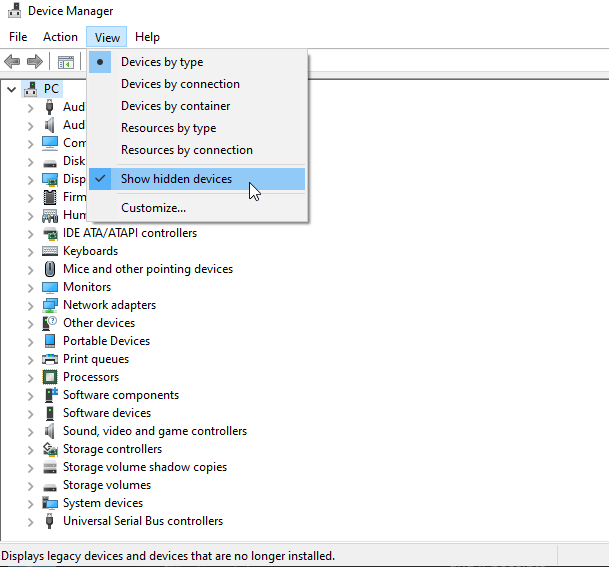This screenshot has height=567, width=609.
Task: Open the Action menu
Action: click(x=60, y=37)
